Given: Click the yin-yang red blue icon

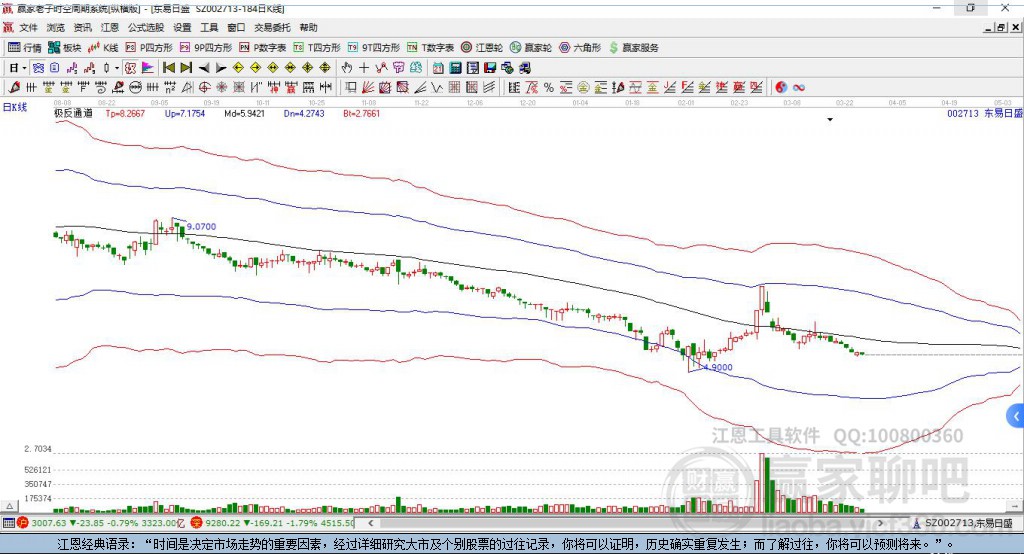Looking at the screenshot, I should [781, 88].
